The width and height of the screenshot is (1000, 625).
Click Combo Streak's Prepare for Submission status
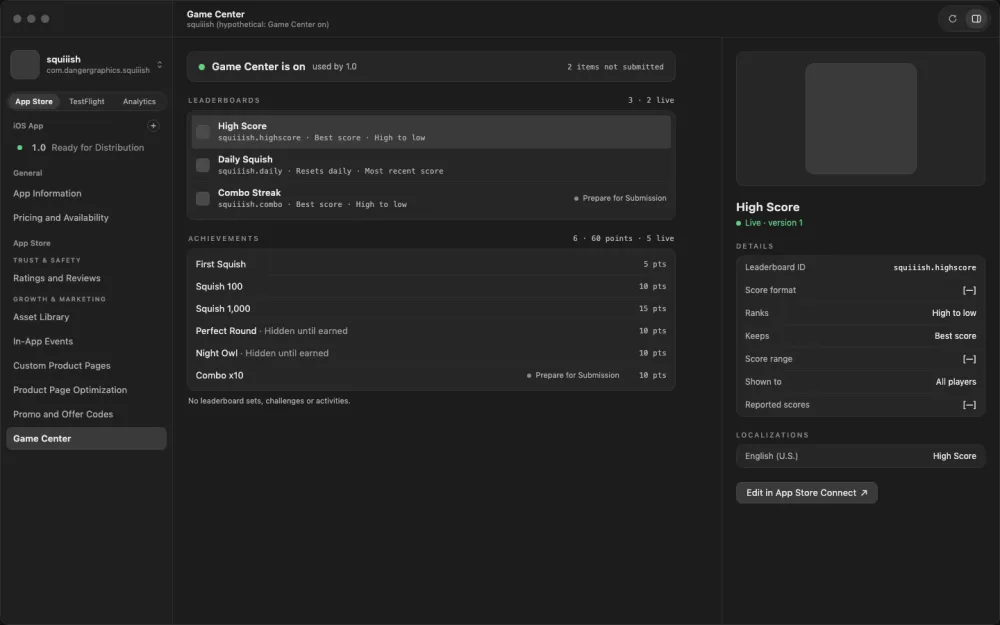[x=620, y=198]
